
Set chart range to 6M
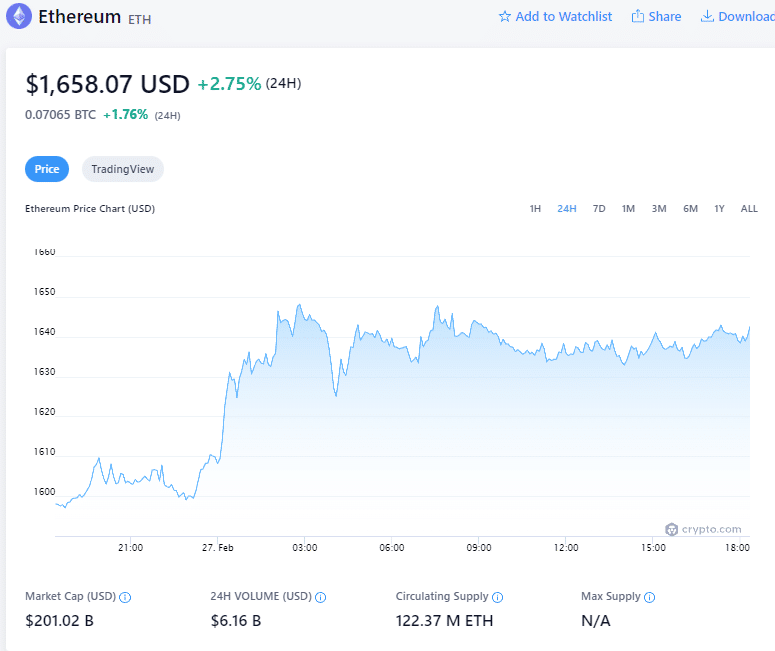coord(690,209)
